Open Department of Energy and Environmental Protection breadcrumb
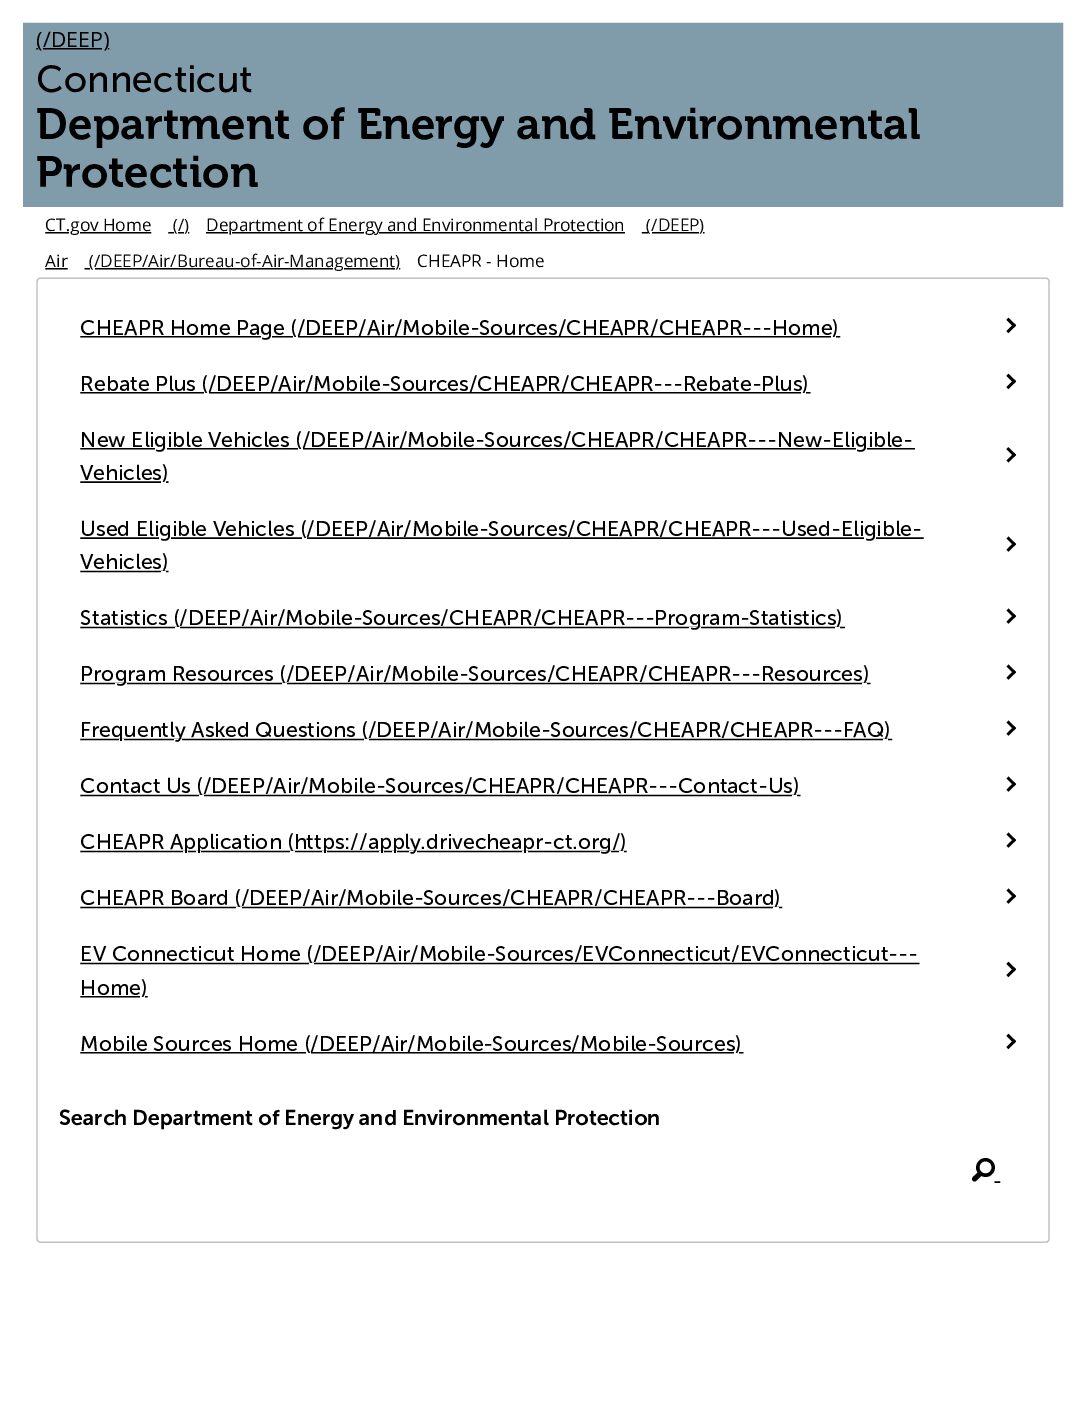Image resolution: width=1086 pixels, height=1406 pixels. click(x=415, y=225)
